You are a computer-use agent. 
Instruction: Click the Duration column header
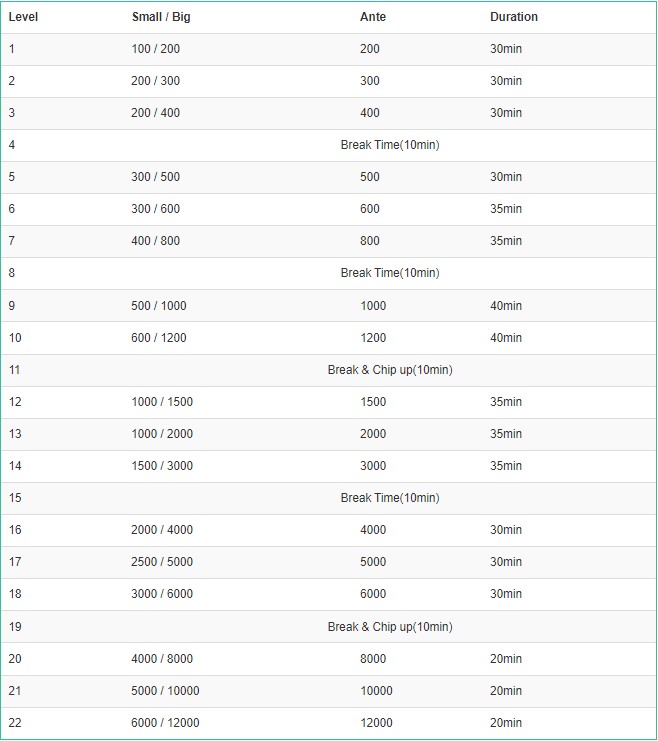click(x=514, y=17)
